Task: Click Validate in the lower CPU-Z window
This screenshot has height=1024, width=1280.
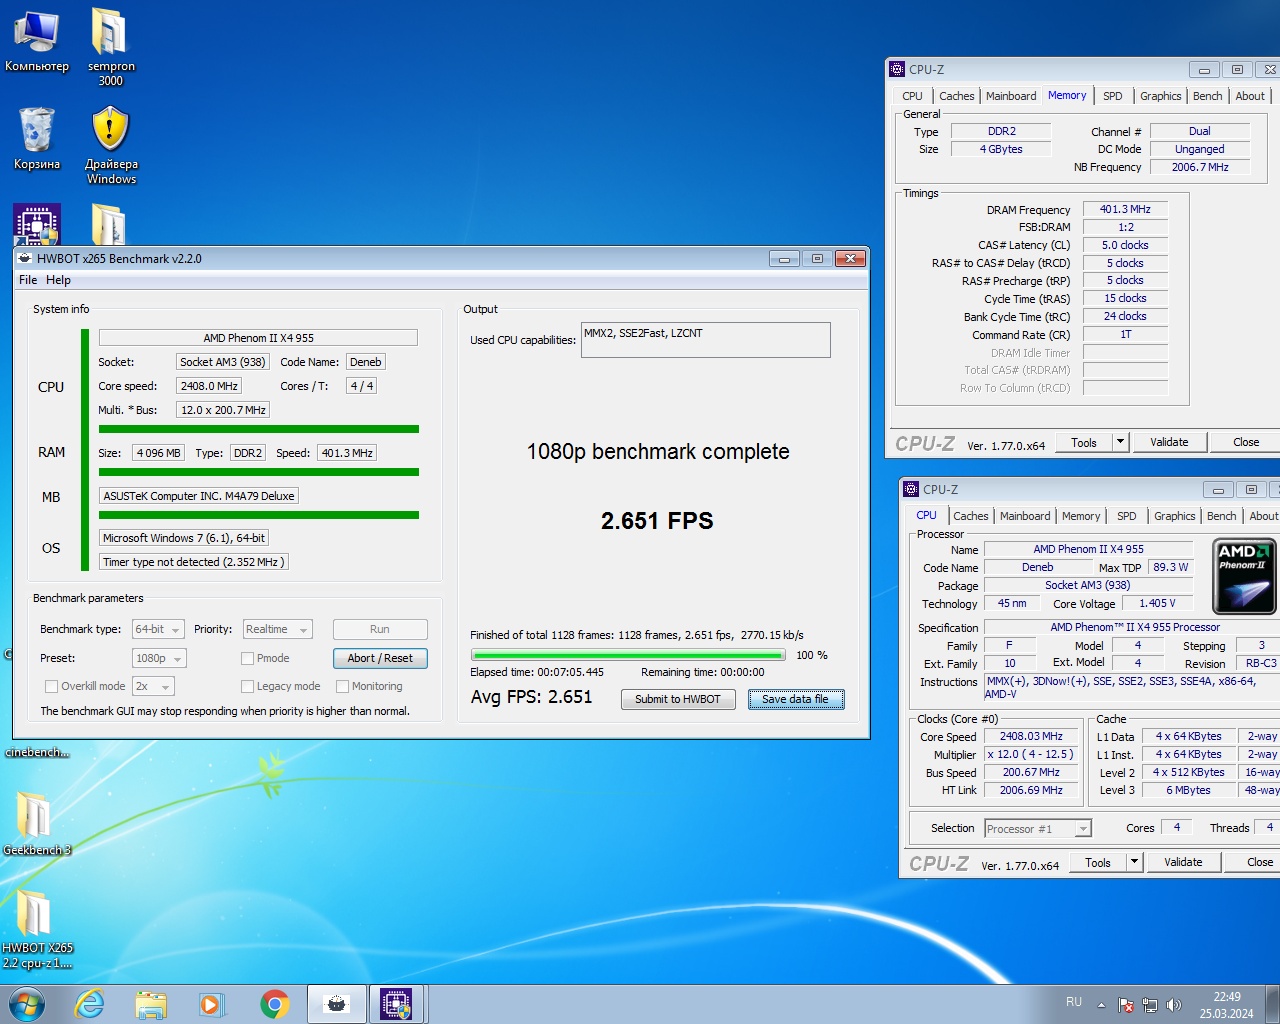Action: [x=1183, y=862]
